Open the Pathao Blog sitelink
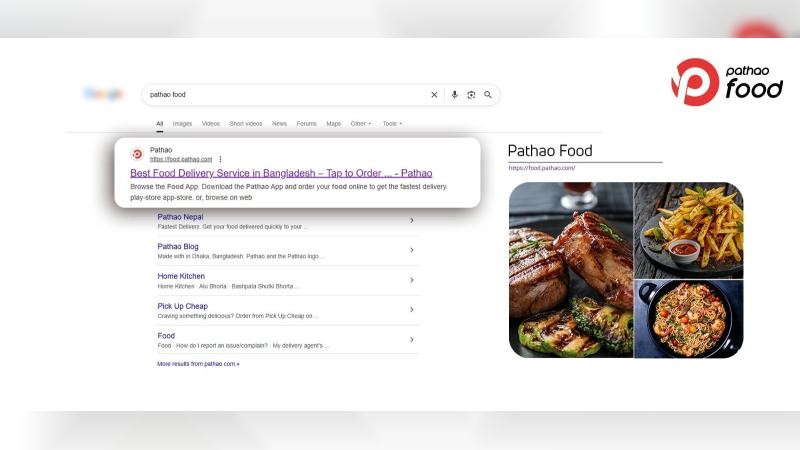The width and height of the screenshot is (800, 450). tap(178, 246)
